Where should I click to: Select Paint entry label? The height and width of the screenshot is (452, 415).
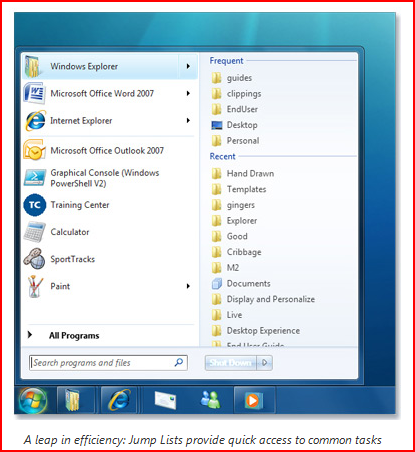[60, 286]
